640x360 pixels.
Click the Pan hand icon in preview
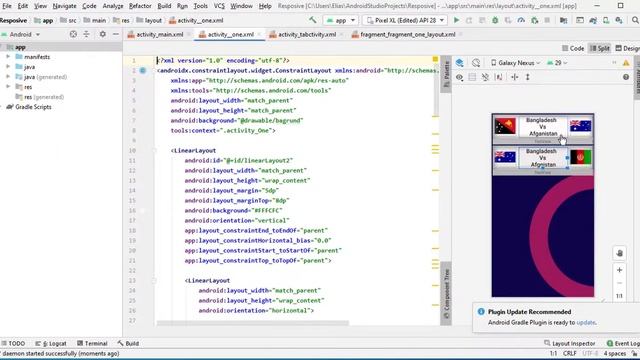coord(619,253)
